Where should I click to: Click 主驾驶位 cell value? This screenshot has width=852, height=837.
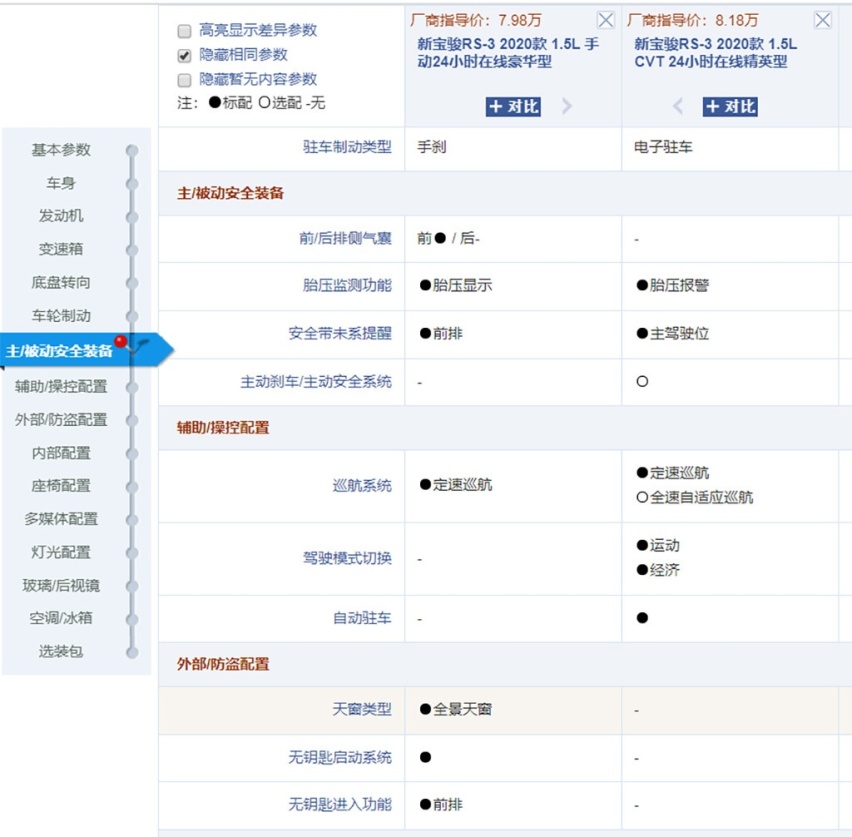coord(673,333)
